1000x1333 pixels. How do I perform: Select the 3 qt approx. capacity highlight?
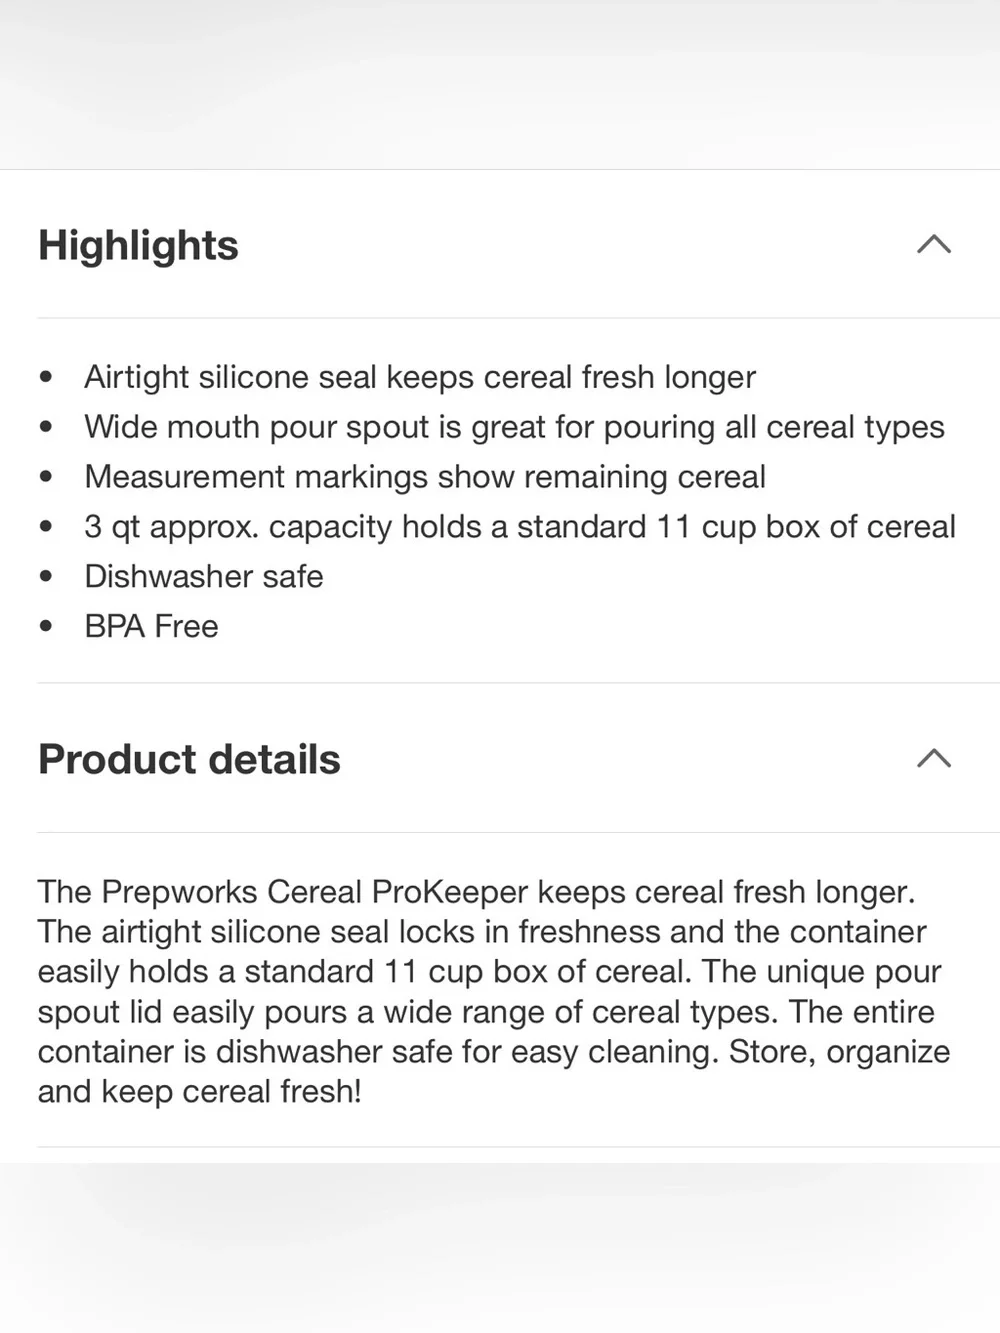click(x=520, y=527)
